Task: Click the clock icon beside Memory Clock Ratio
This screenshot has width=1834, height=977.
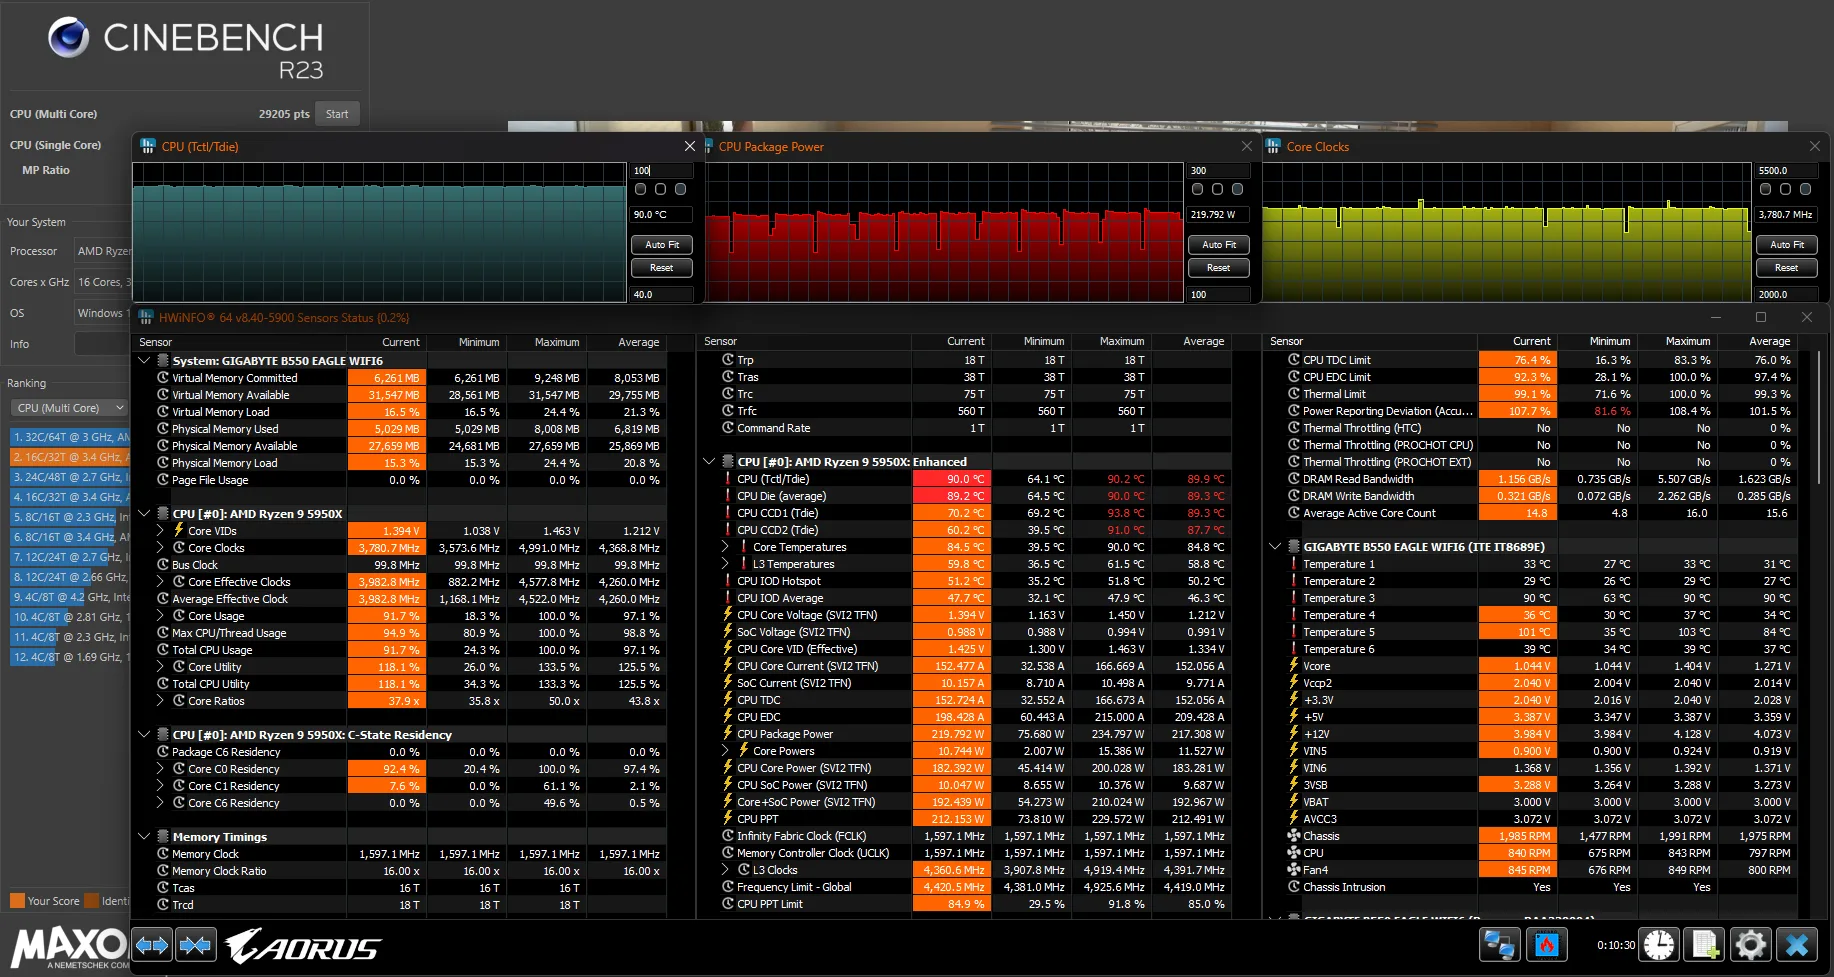Action: pos(163,871)
